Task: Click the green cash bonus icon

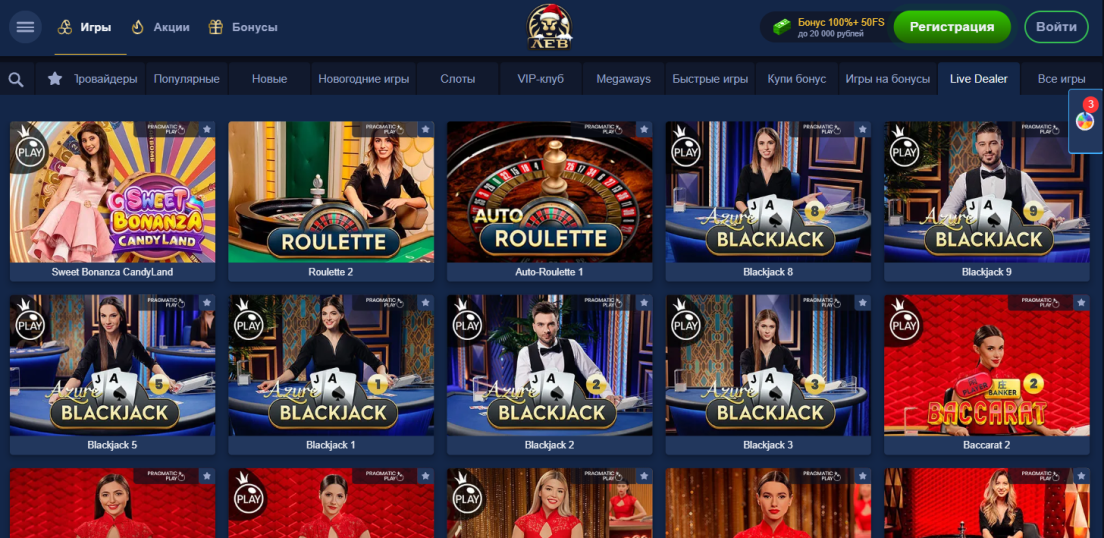Action: pyautogui.click(x=782, y=27)
